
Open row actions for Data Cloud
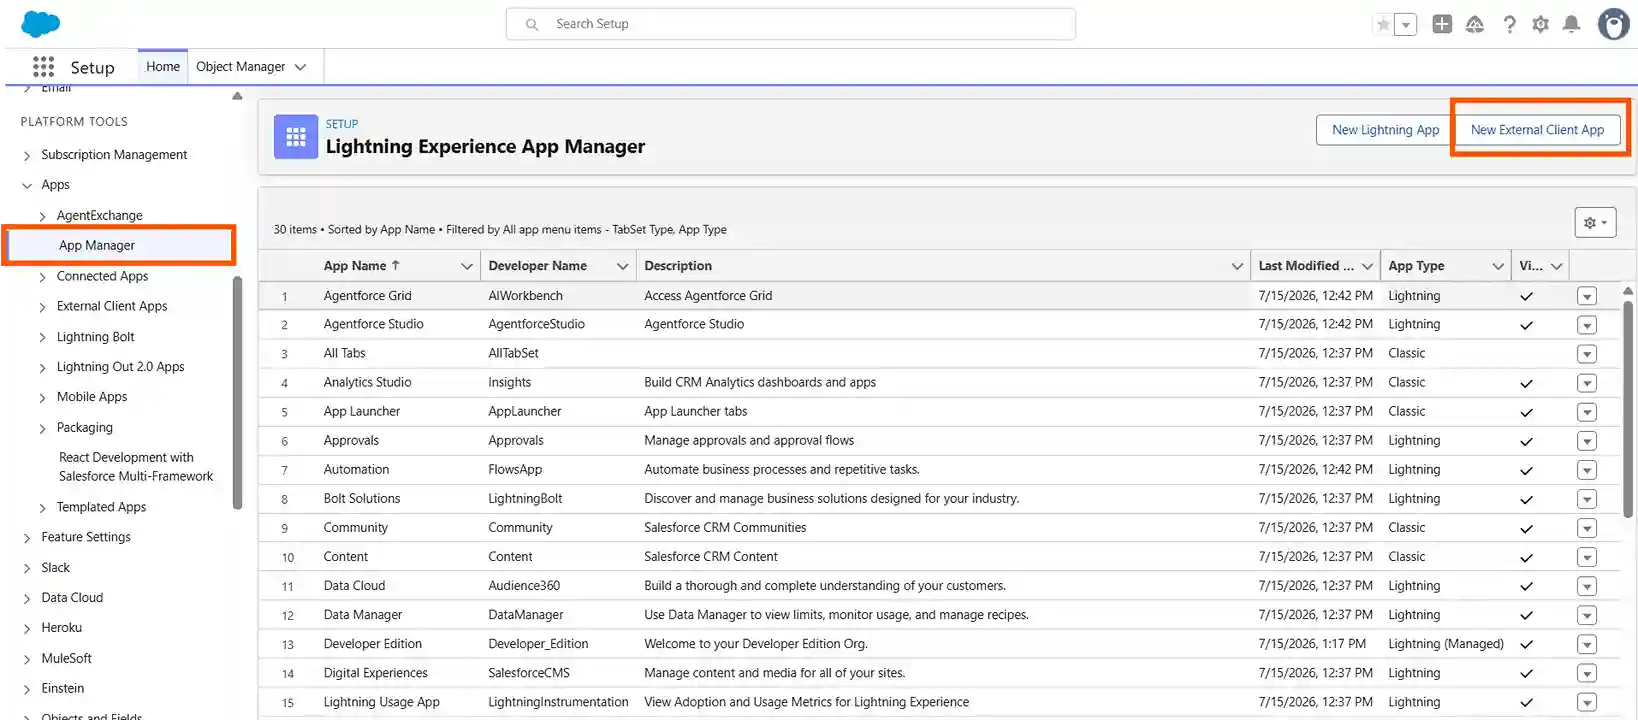(1586, 586)
